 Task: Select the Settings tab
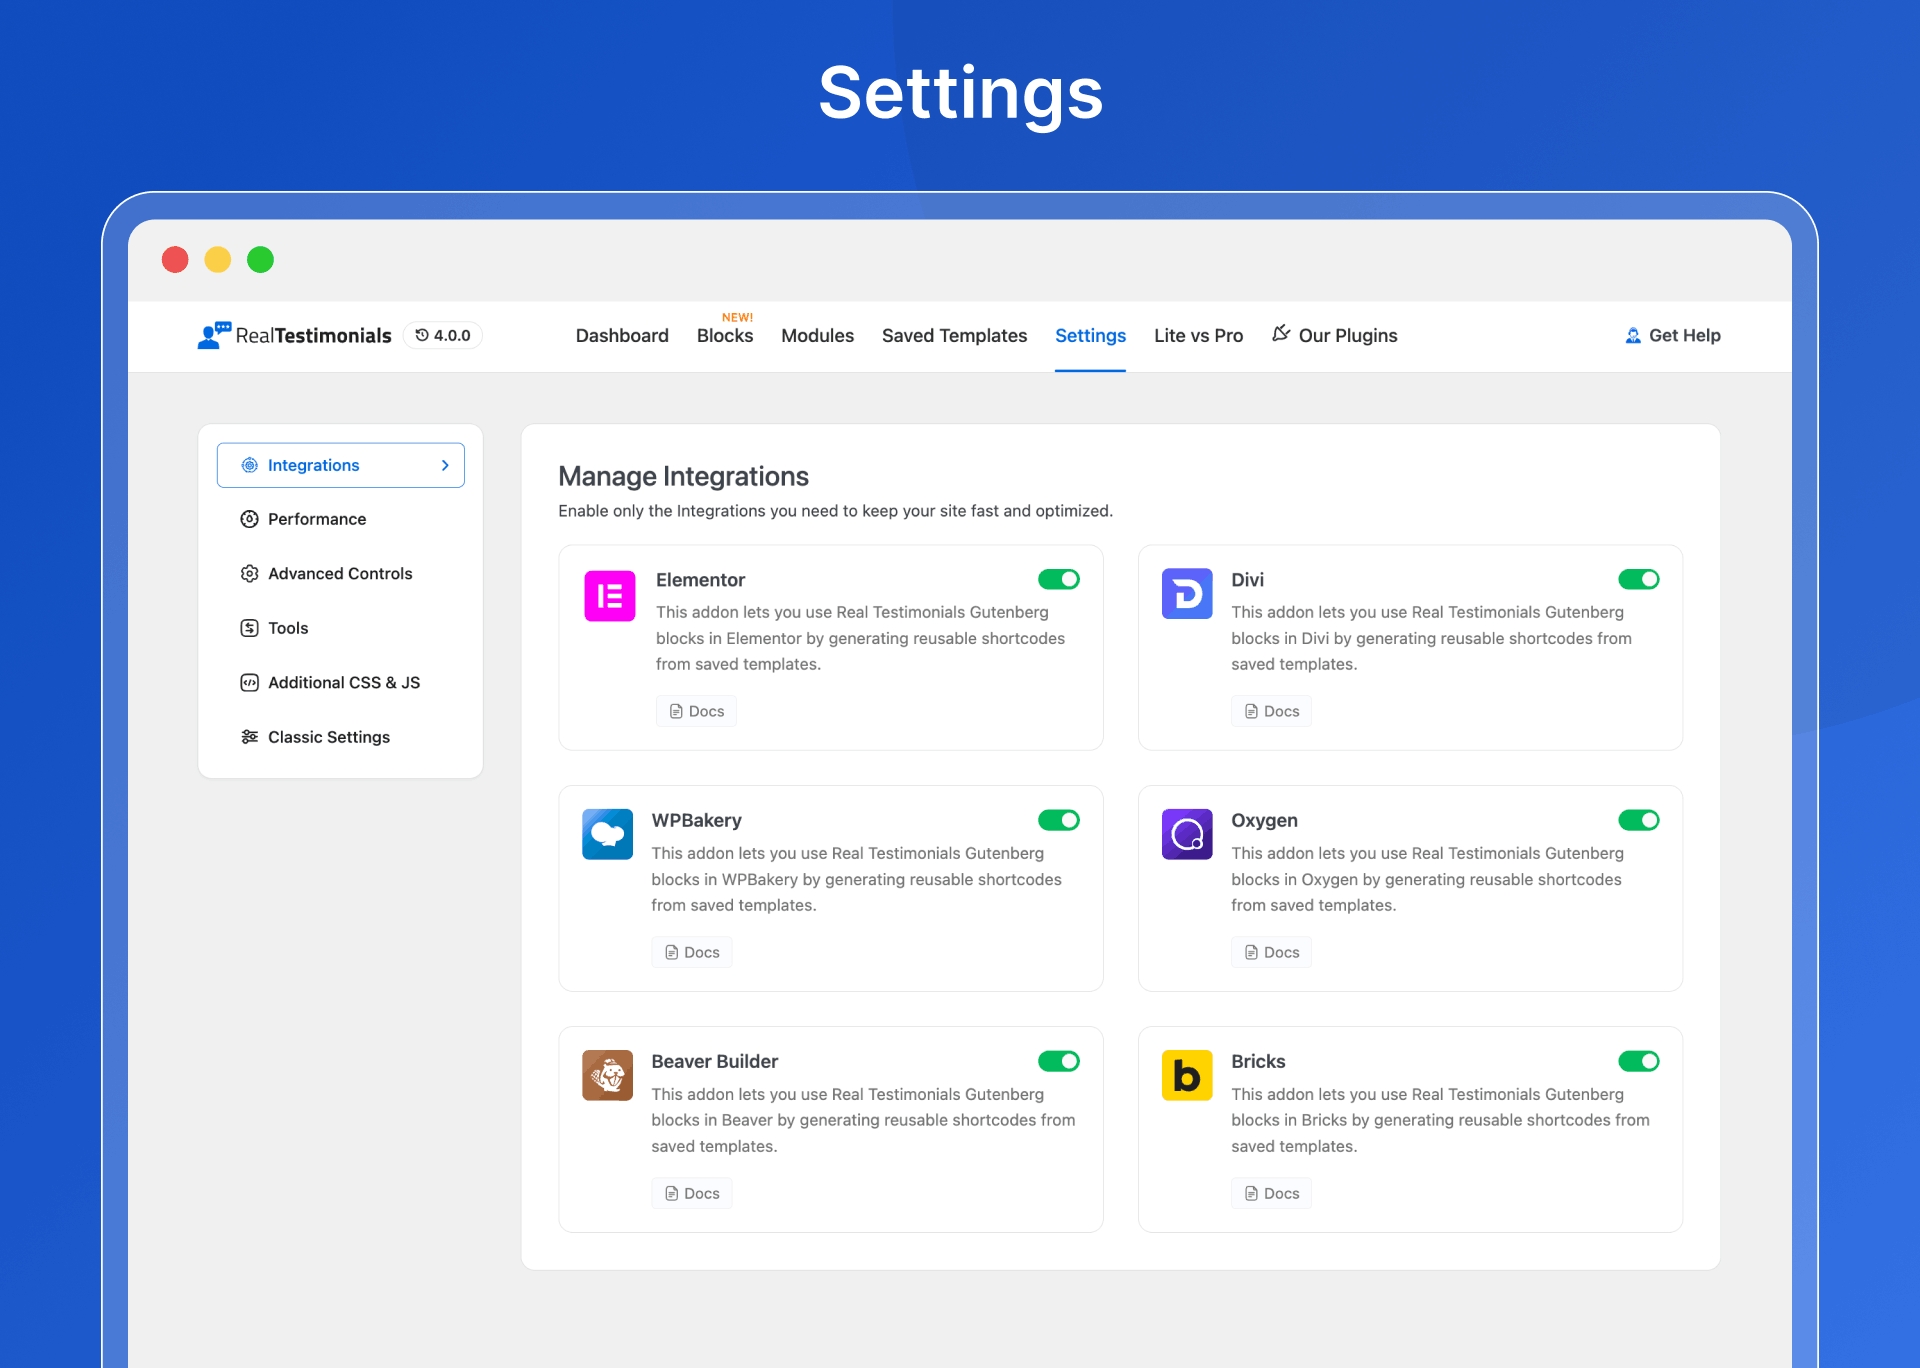tap(1090, 336)
